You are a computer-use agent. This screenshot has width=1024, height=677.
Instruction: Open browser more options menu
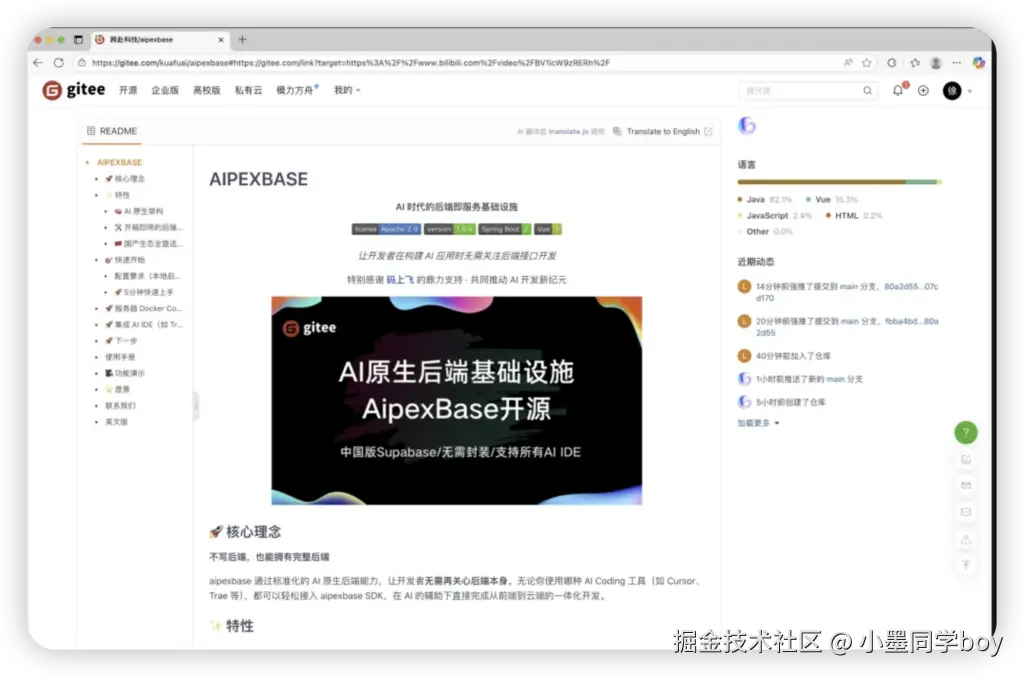point(957,63)
